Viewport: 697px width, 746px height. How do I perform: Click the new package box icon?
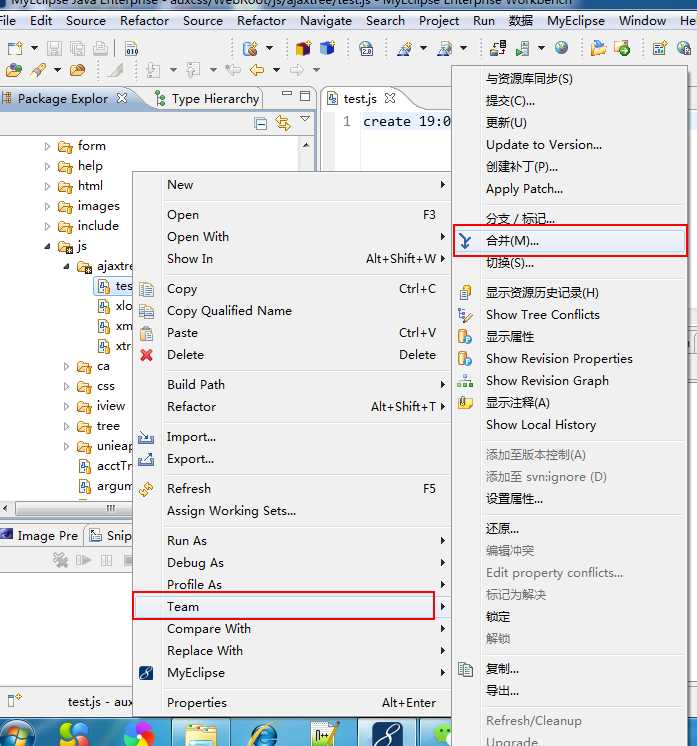point(303,48)
